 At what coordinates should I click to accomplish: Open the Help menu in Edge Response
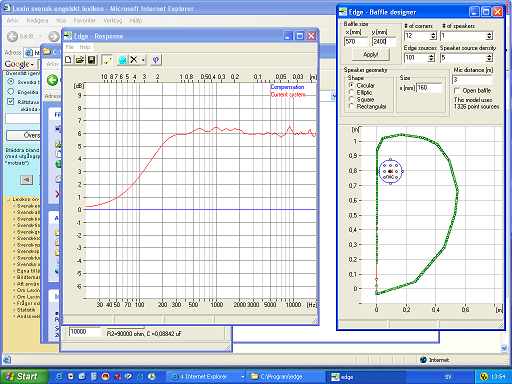[85, 47]
